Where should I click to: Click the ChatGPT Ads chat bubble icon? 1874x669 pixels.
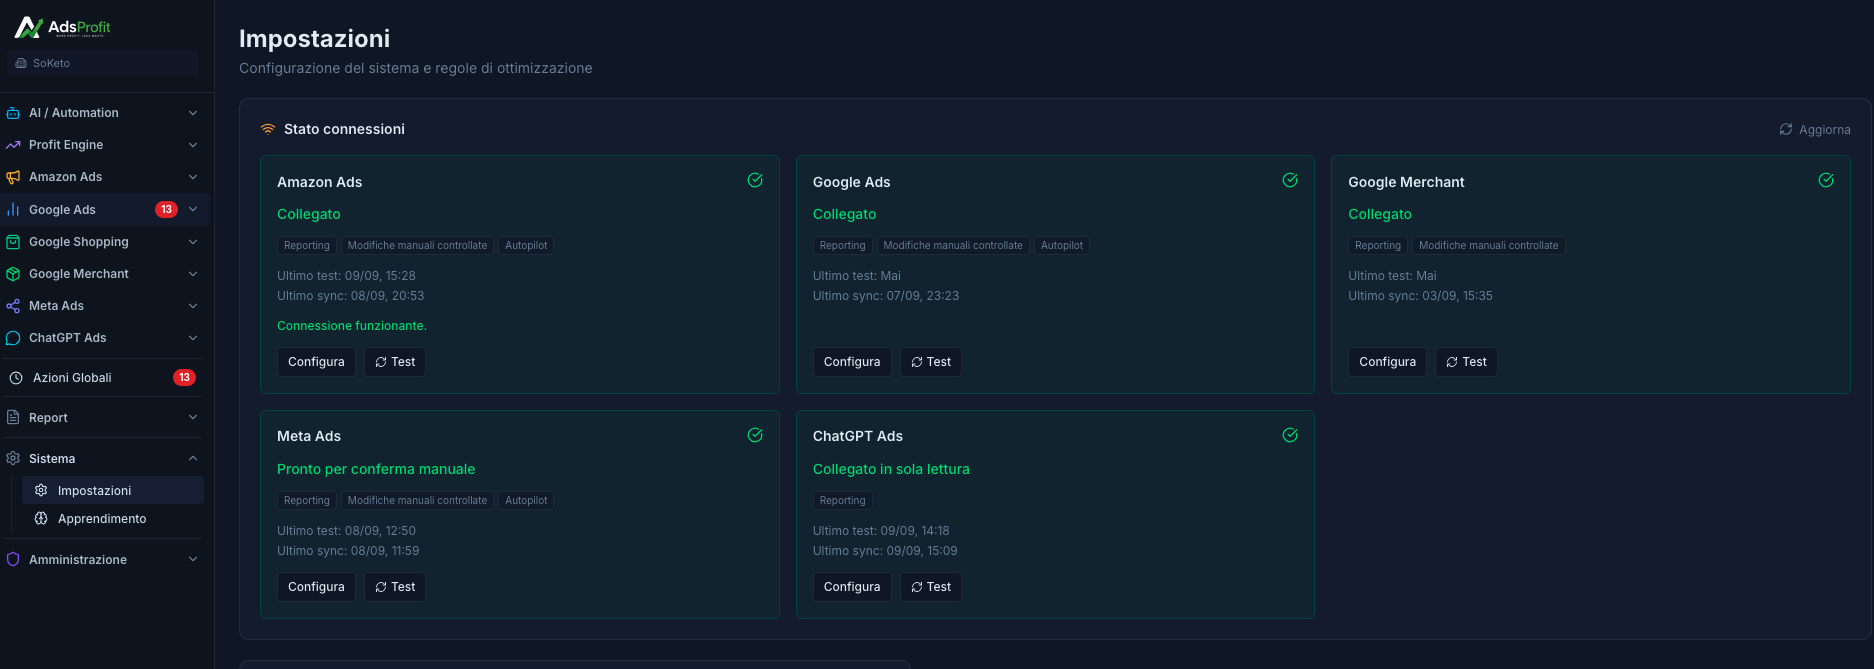[x=13, y=338]
